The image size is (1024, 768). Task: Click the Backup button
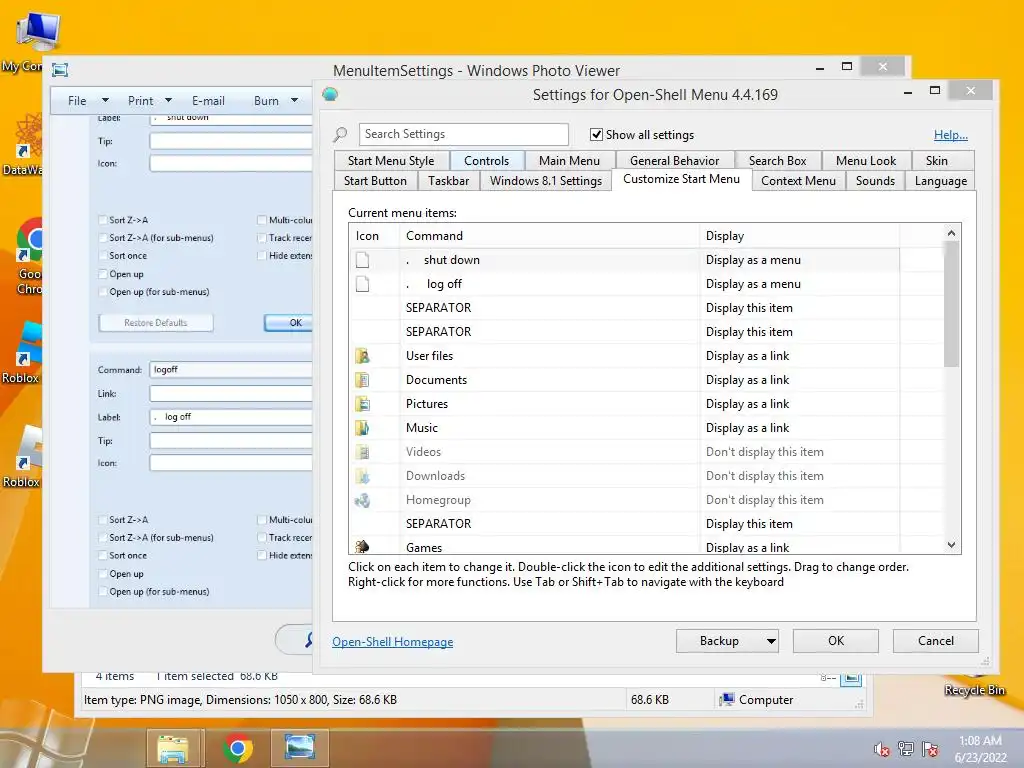tap(719, 641)
